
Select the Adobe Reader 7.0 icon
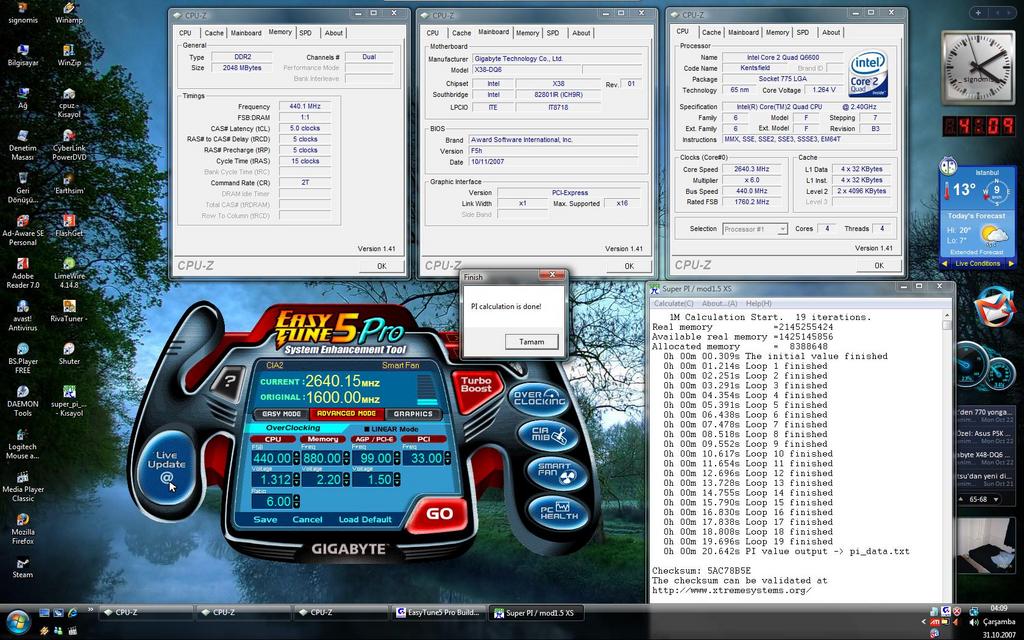[23, 273]
